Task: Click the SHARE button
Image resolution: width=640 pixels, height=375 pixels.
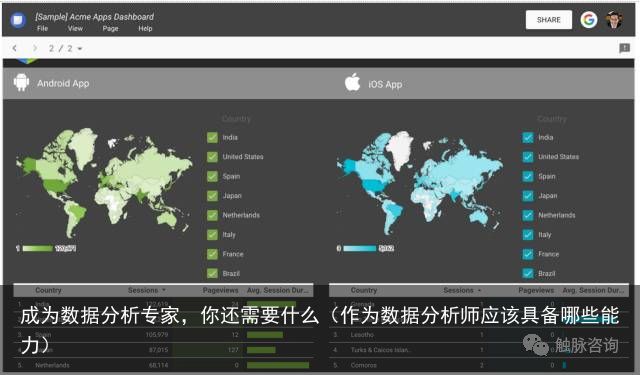Action: [549, 20]
